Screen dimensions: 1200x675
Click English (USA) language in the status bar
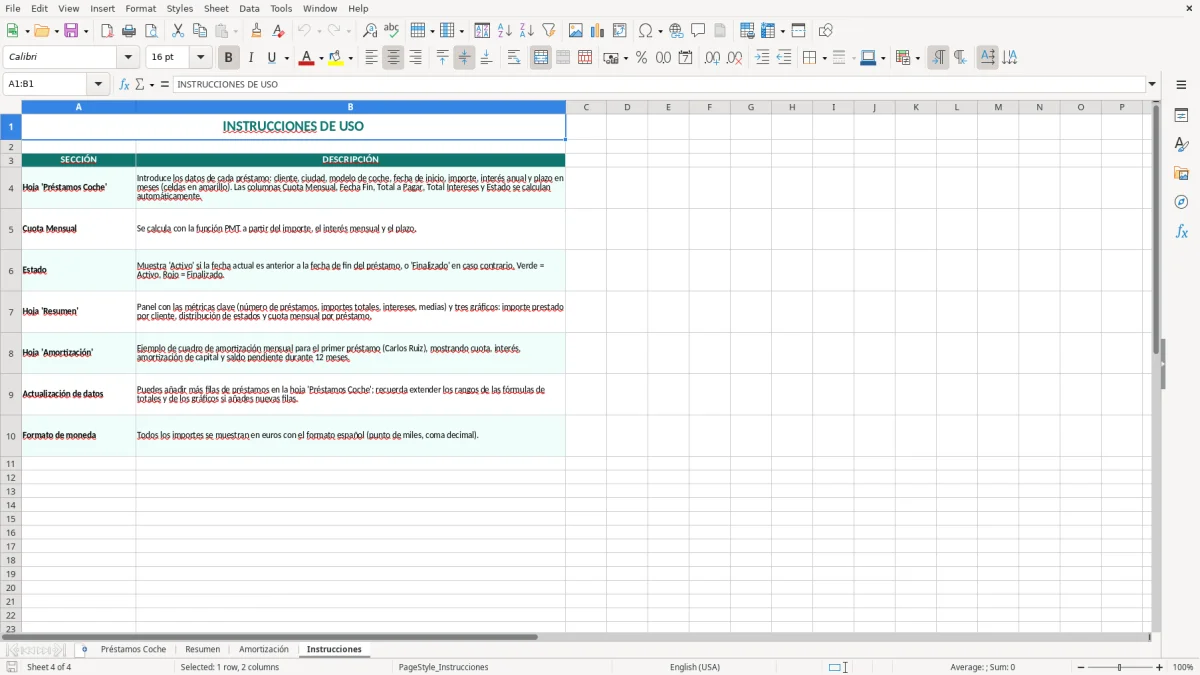(695, 667)
